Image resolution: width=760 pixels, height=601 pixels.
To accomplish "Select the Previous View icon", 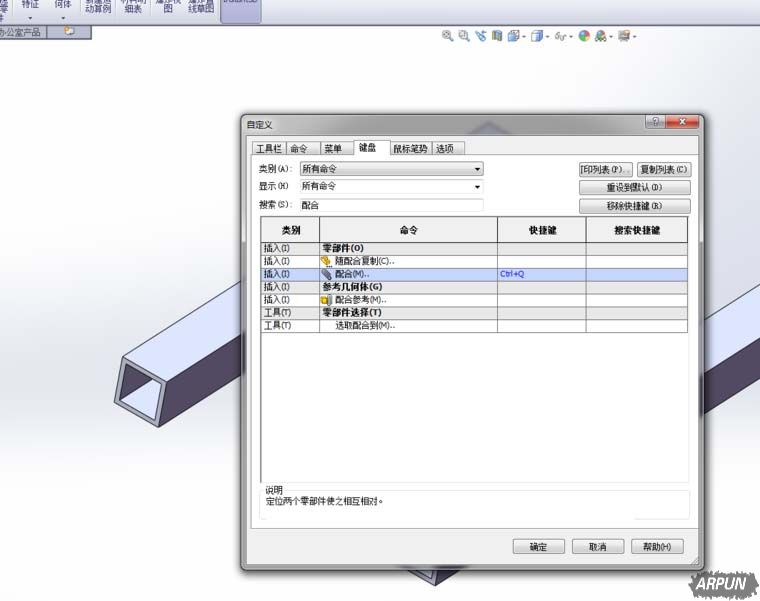I will tap(480, 36).
